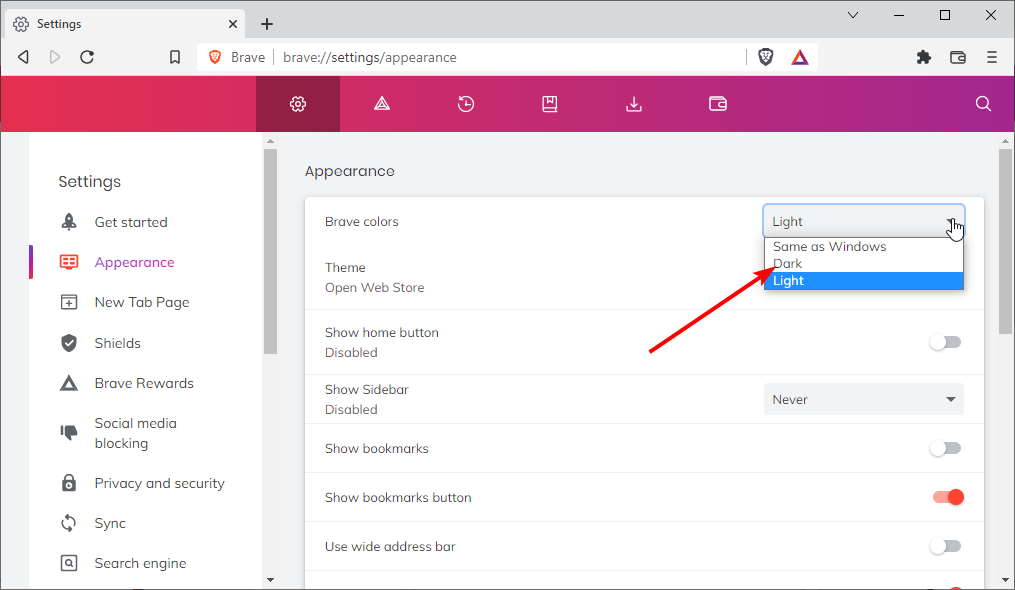Go to Privacy and security settings
1015x590 pixels.
click(x=159, y=483)
